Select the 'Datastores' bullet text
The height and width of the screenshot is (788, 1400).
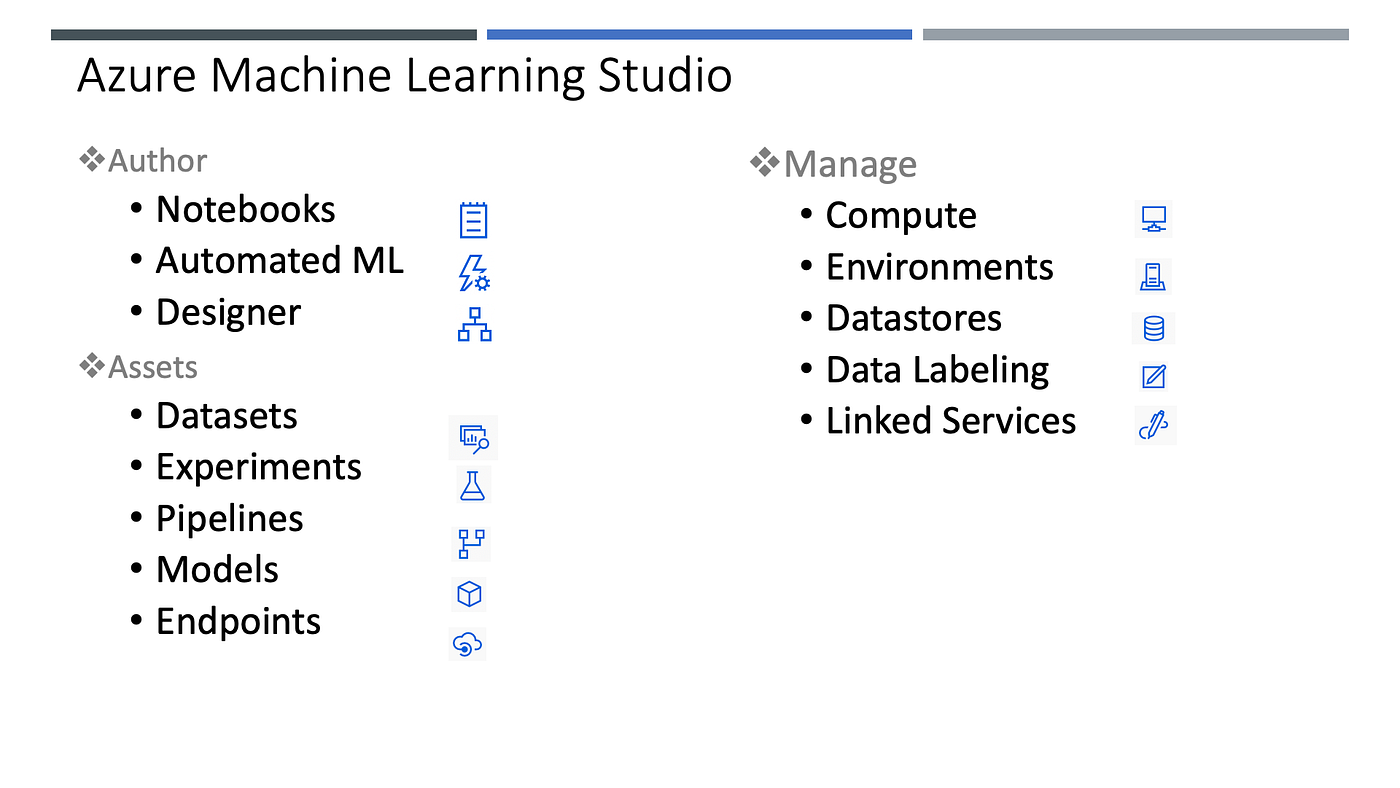(914, 318)
